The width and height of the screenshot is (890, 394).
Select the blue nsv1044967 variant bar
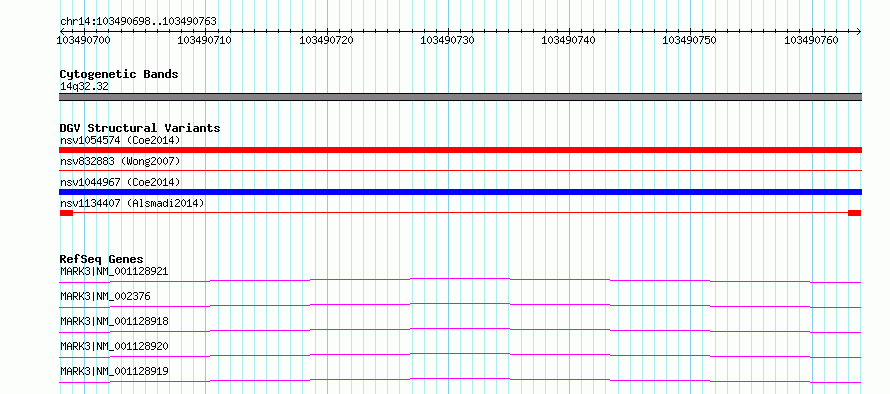click(460, 192)
